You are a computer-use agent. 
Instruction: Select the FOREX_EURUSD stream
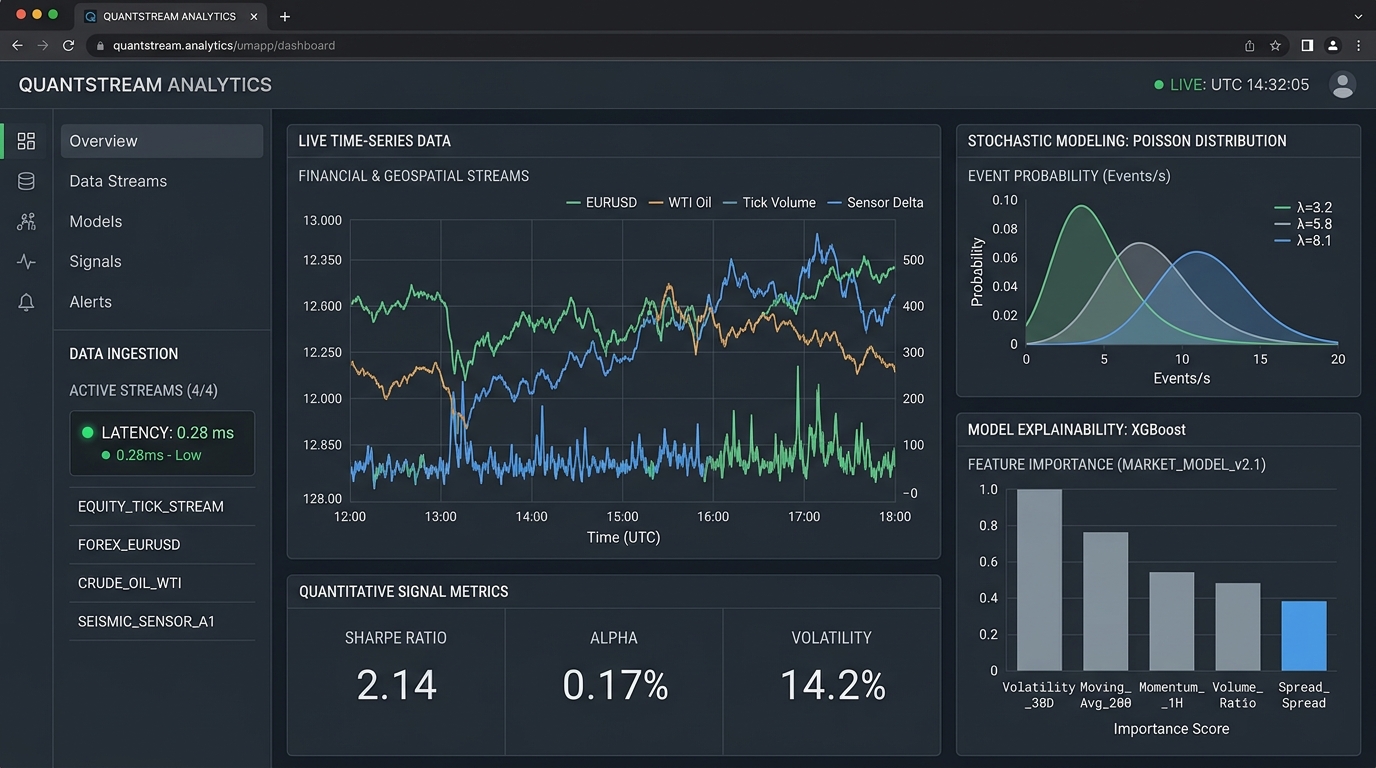click(162, 545)
